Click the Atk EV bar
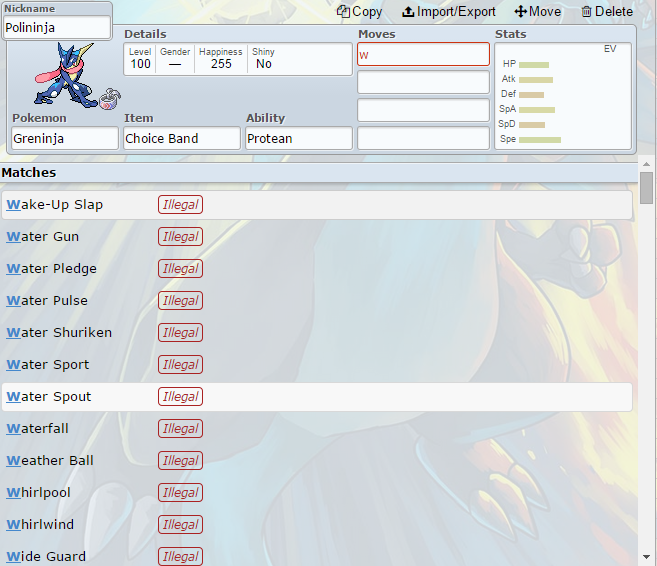Screen dimensions: 657x566 tap(536, 80)
